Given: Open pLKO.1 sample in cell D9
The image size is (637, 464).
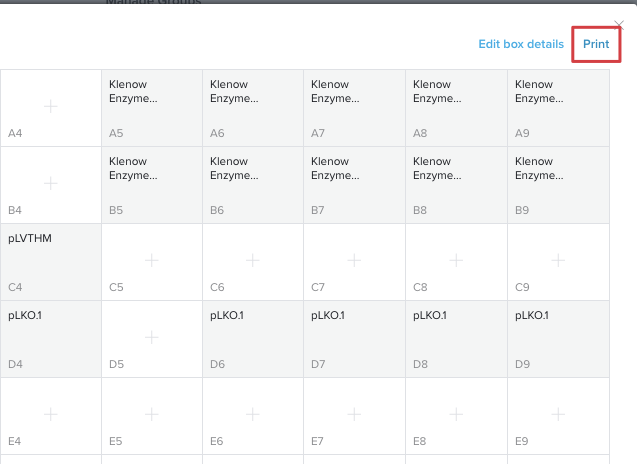Looking at the screenshot, I should click(558, 339).
